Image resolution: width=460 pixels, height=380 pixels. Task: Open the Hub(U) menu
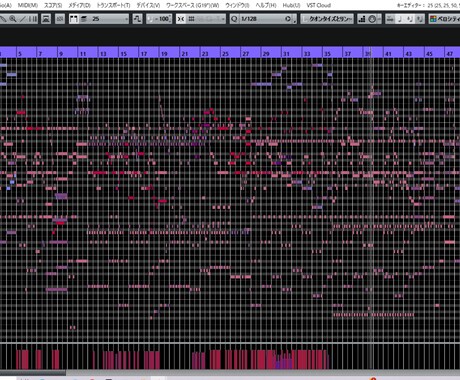(291, 5)
